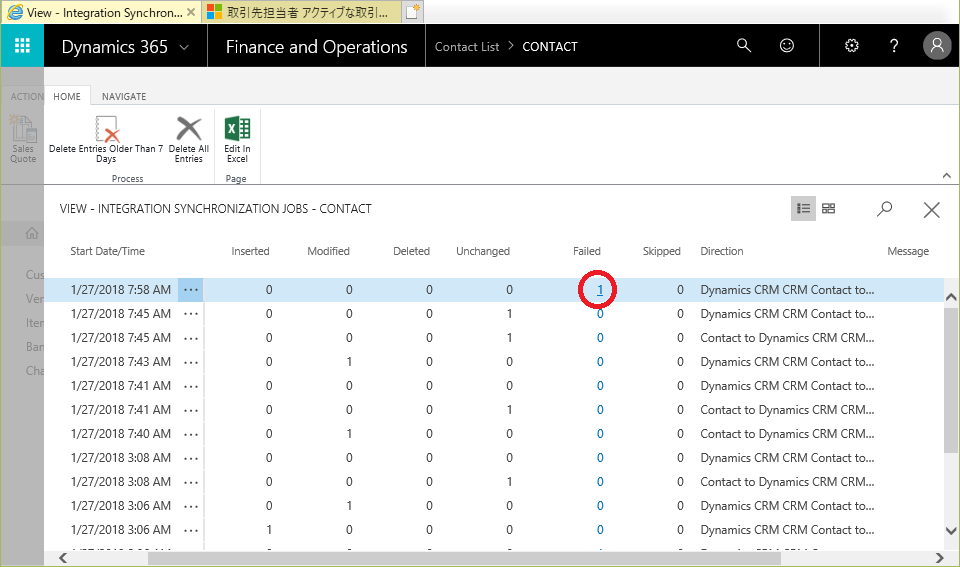Sort by Start Date/Time column header
The width and height of the screenshot is (960, 567).
(107, 251)
